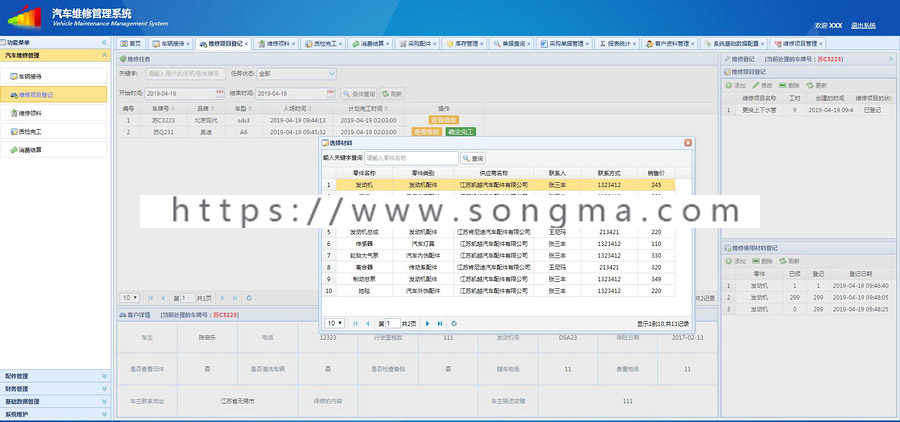Go to next page in 选择材料 dialog pager

coord(428,324)
